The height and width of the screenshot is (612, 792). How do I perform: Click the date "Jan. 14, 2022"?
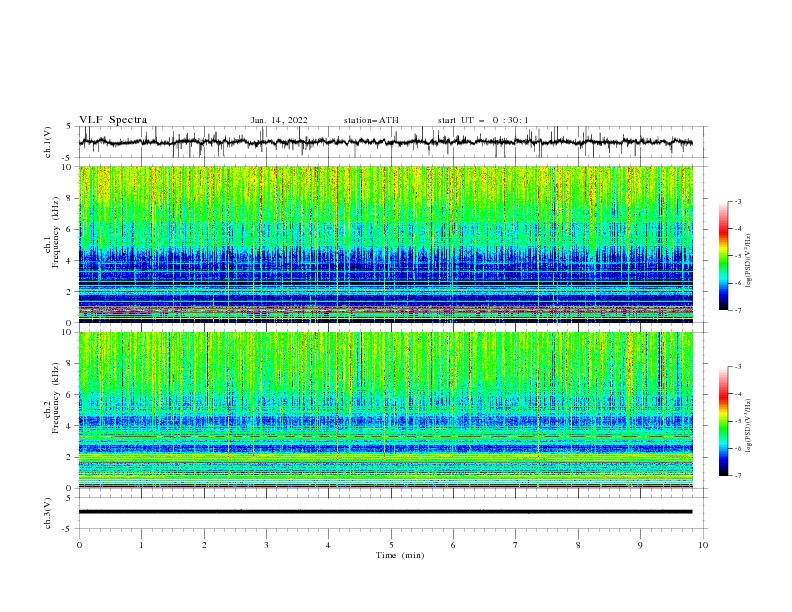coord(279,120)
